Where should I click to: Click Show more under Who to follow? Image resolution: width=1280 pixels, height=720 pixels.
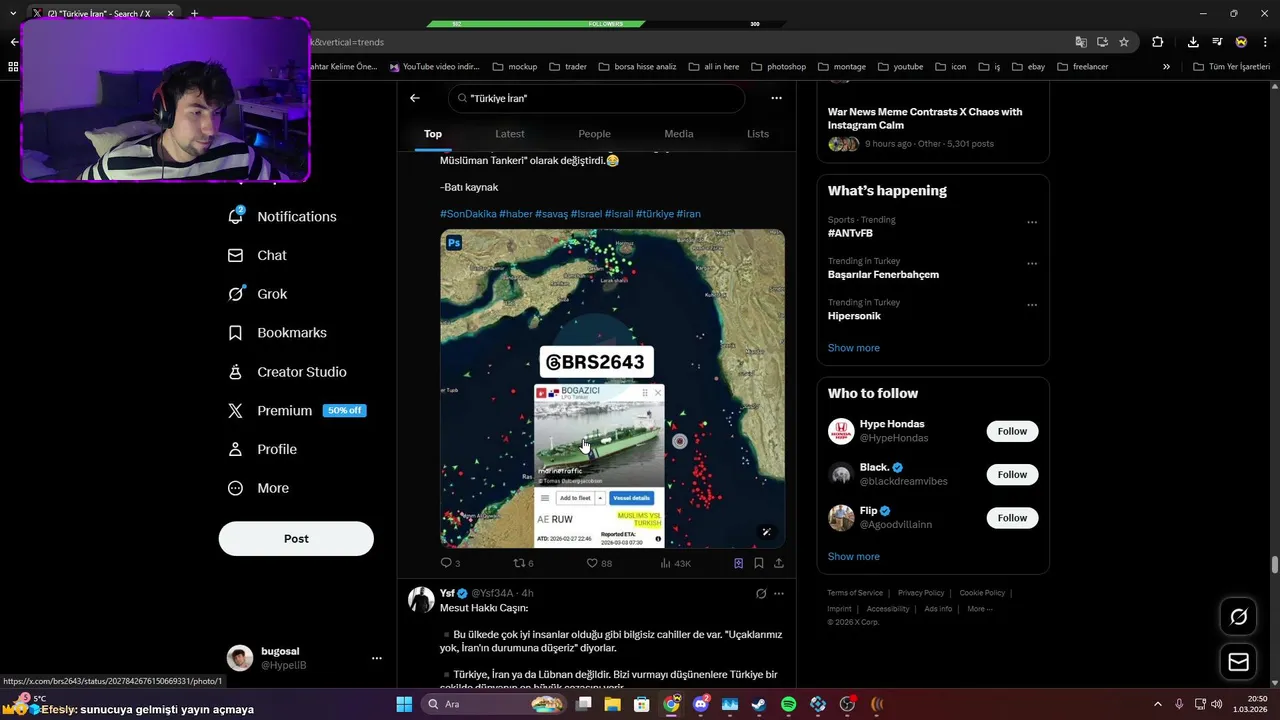point(854,556)
